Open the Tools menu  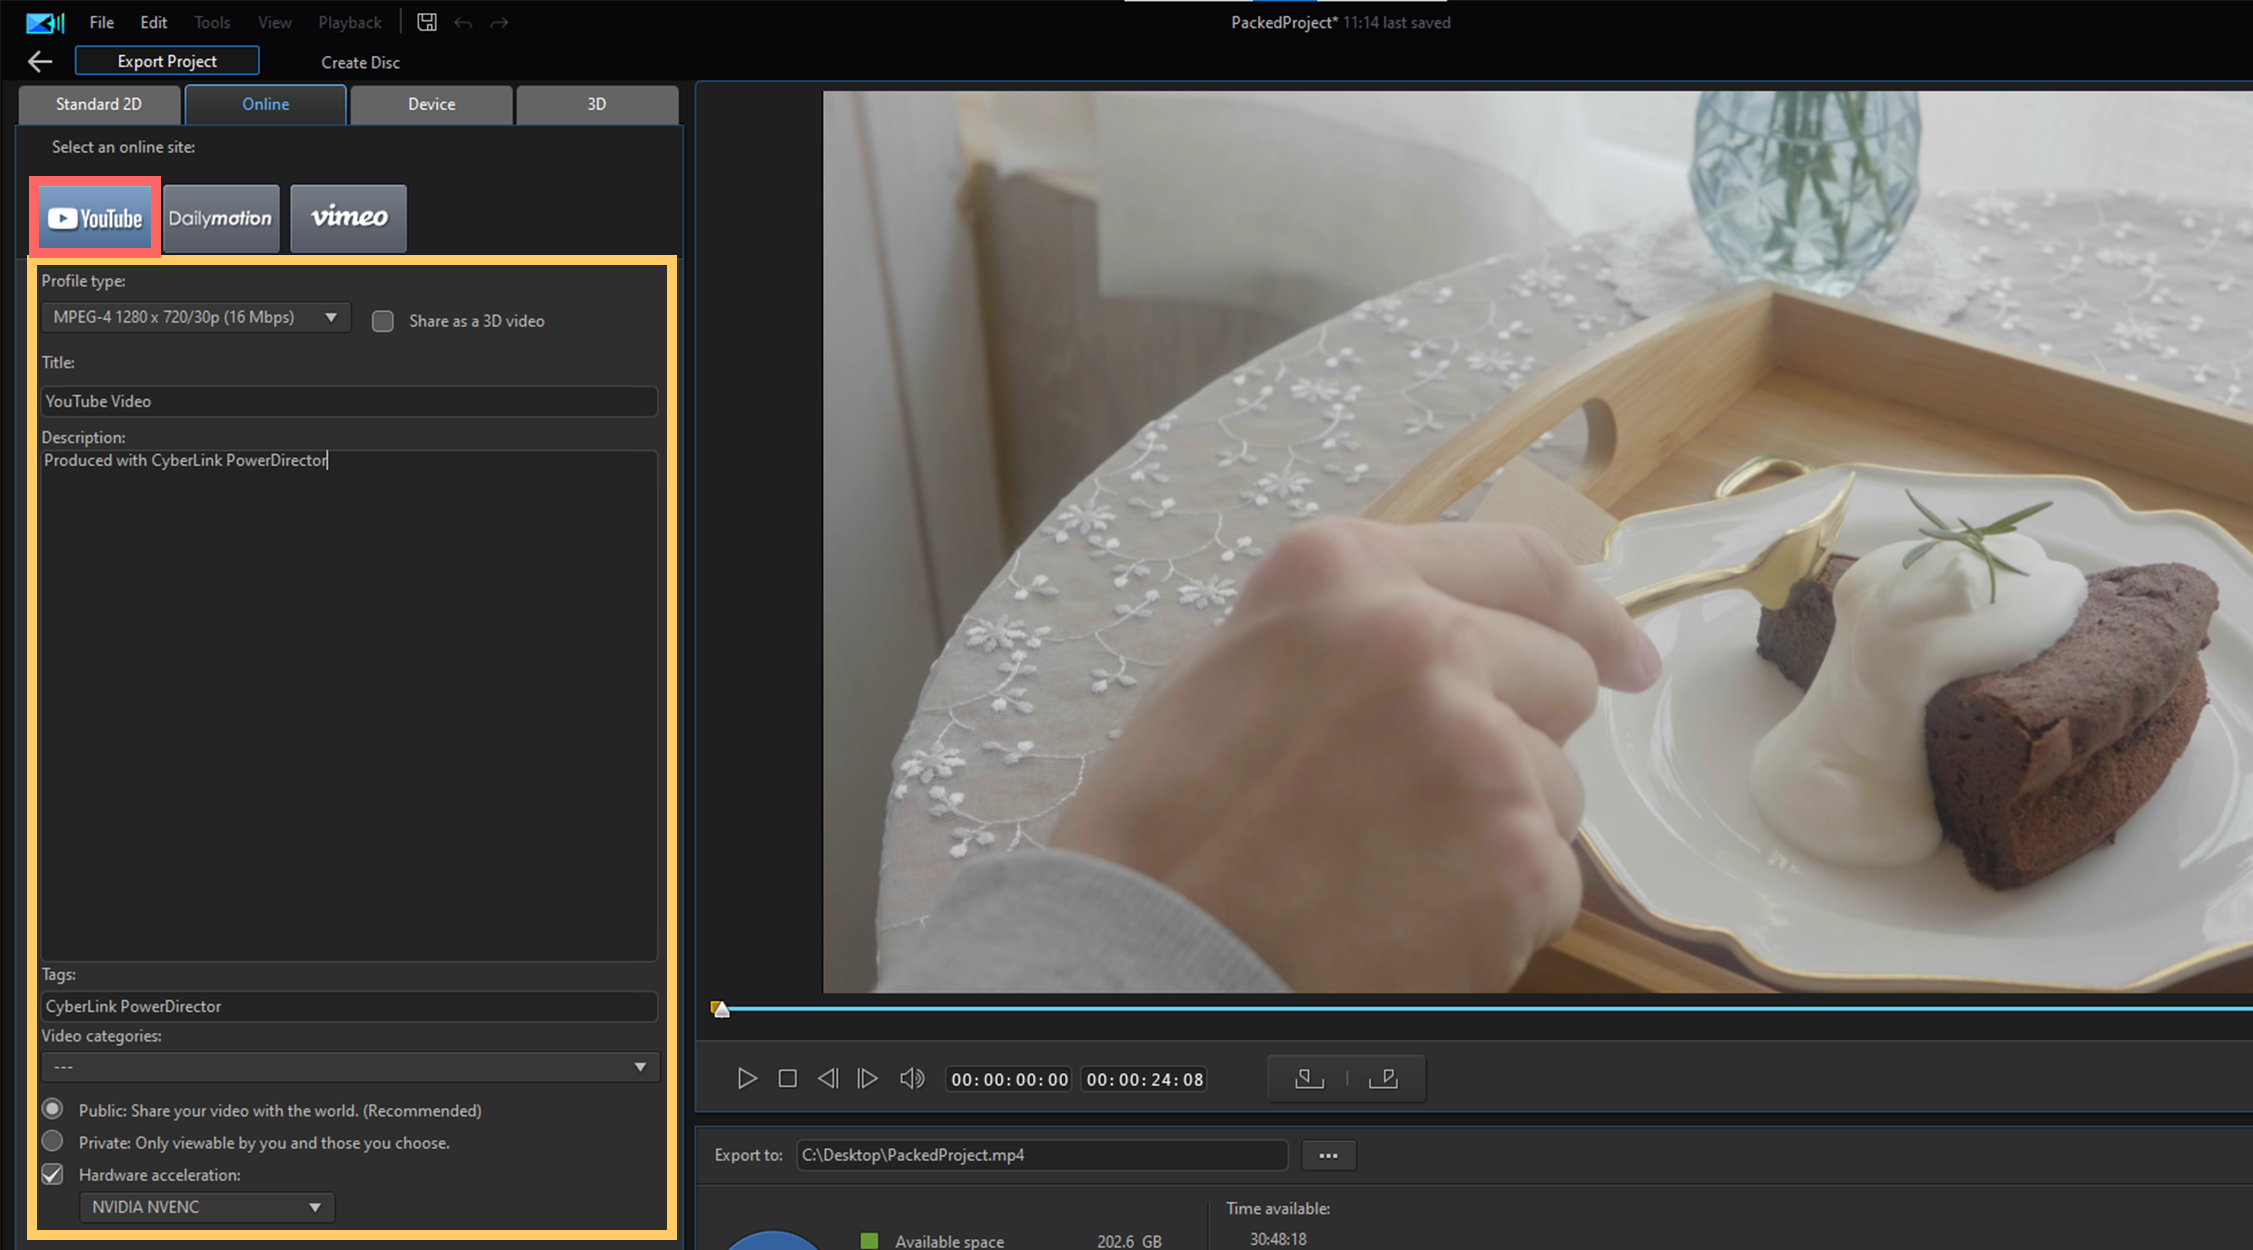pyautogui.click(x=211, y=22)
